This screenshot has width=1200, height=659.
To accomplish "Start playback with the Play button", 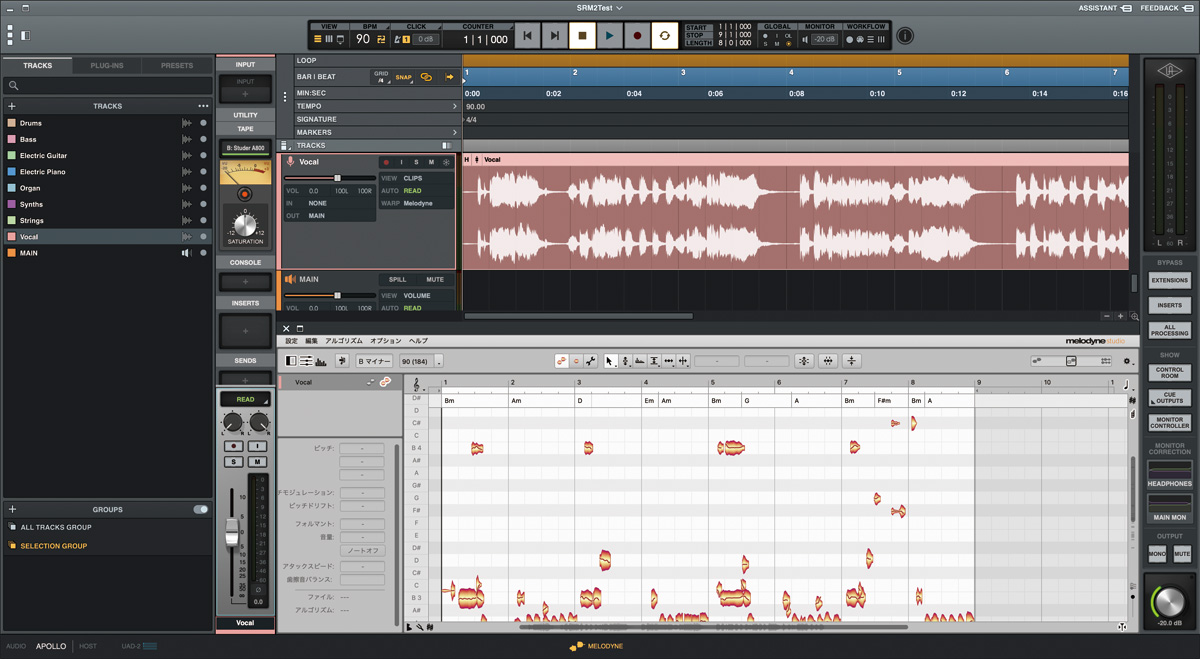I will coord(609,36).
